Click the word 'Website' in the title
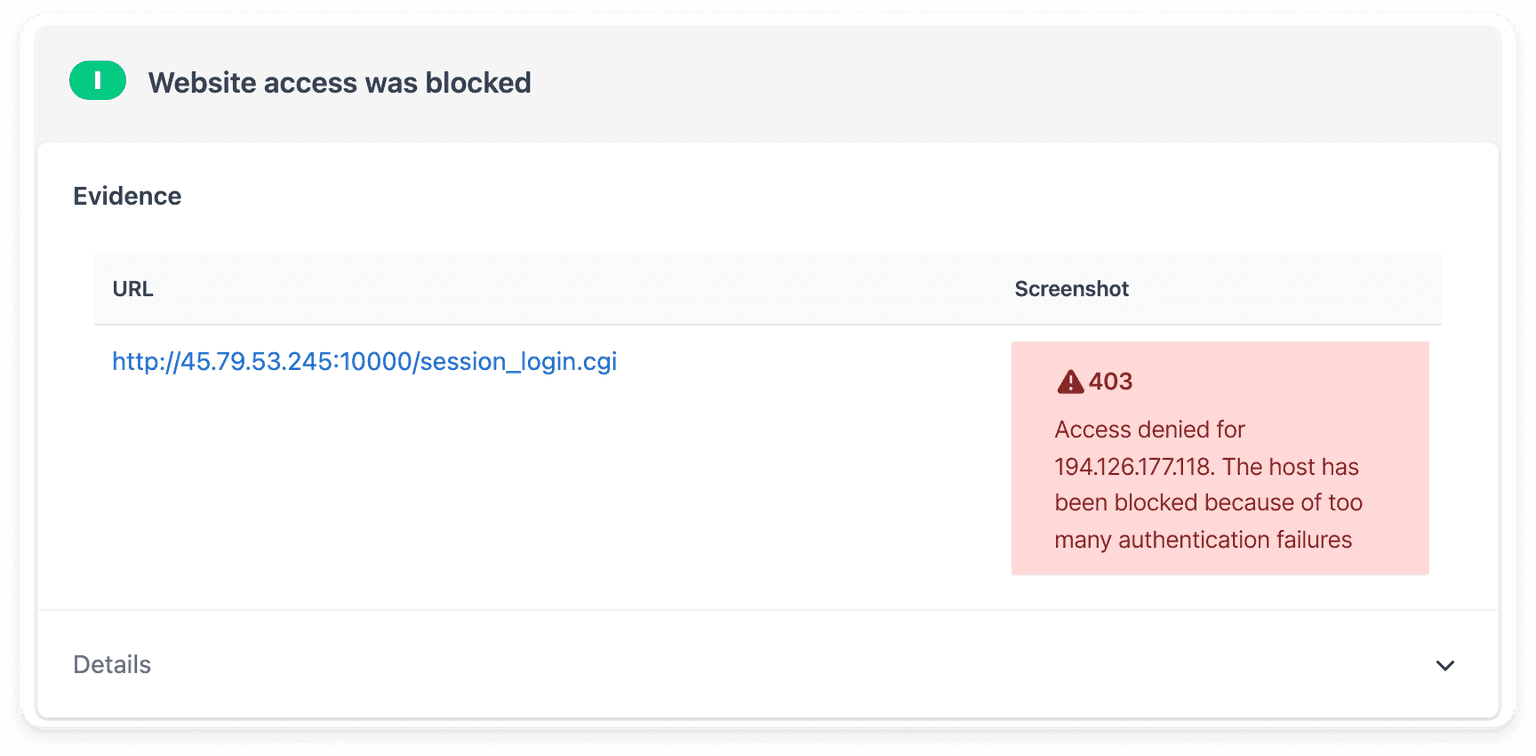 pyautogui.click(x=202, y=82)
